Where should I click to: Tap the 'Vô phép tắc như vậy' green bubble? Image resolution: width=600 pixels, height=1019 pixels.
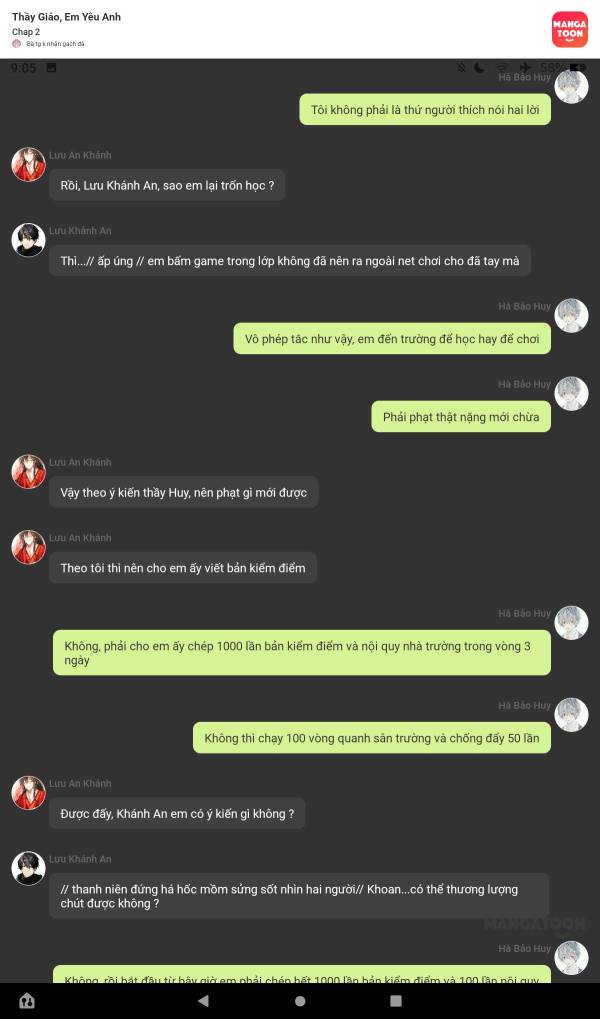click(392, 339)
